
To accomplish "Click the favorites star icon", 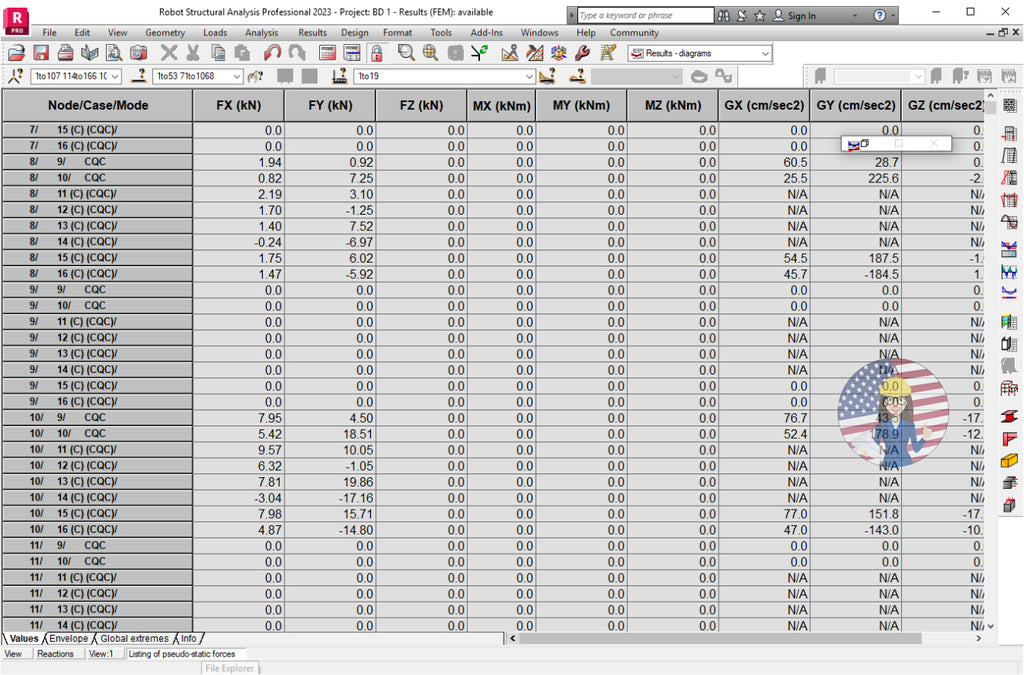I will 760,16.
